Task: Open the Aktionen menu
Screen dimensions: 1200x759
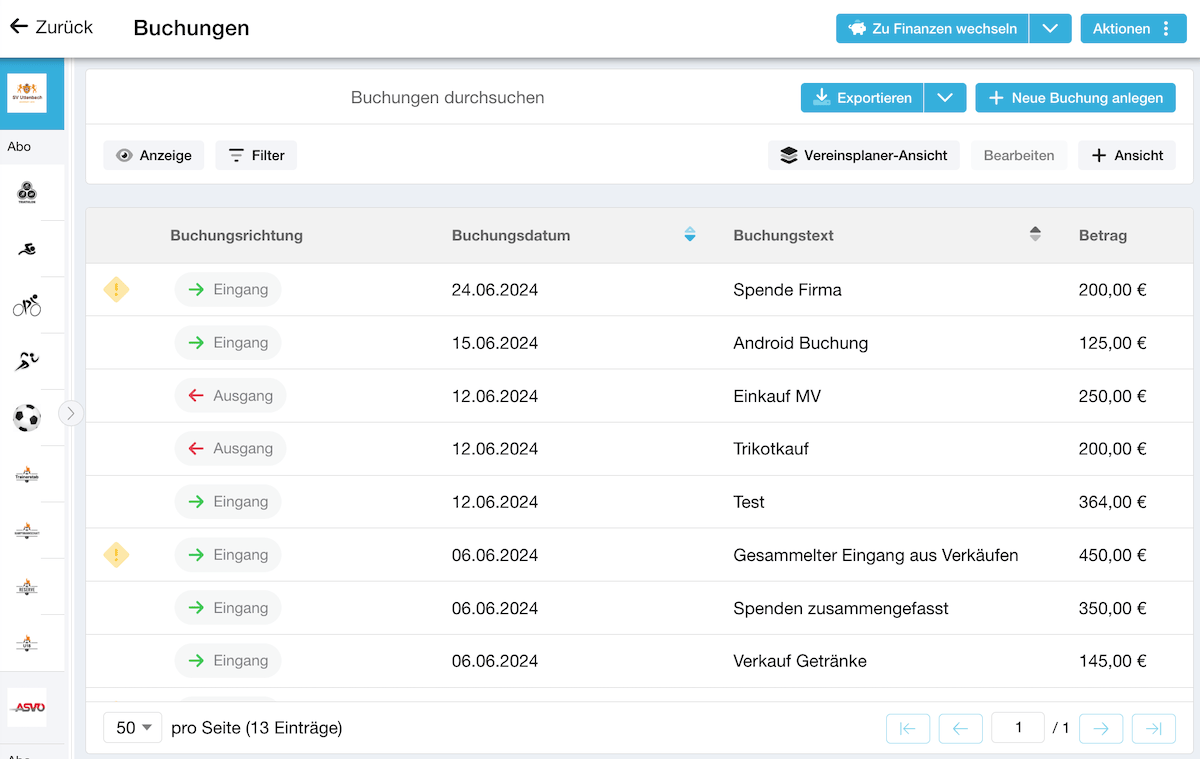Action: (1132, 29)
